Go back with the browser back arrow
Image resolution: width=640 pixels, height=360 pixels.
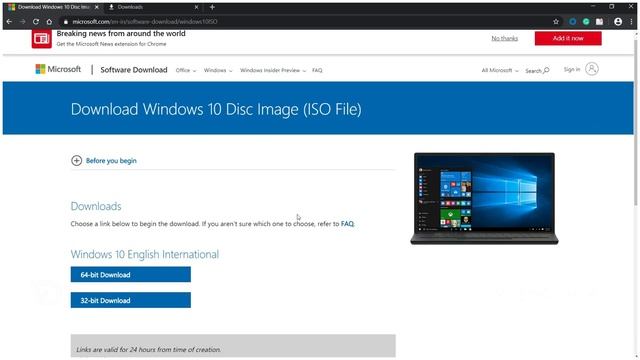pos(9,22)
